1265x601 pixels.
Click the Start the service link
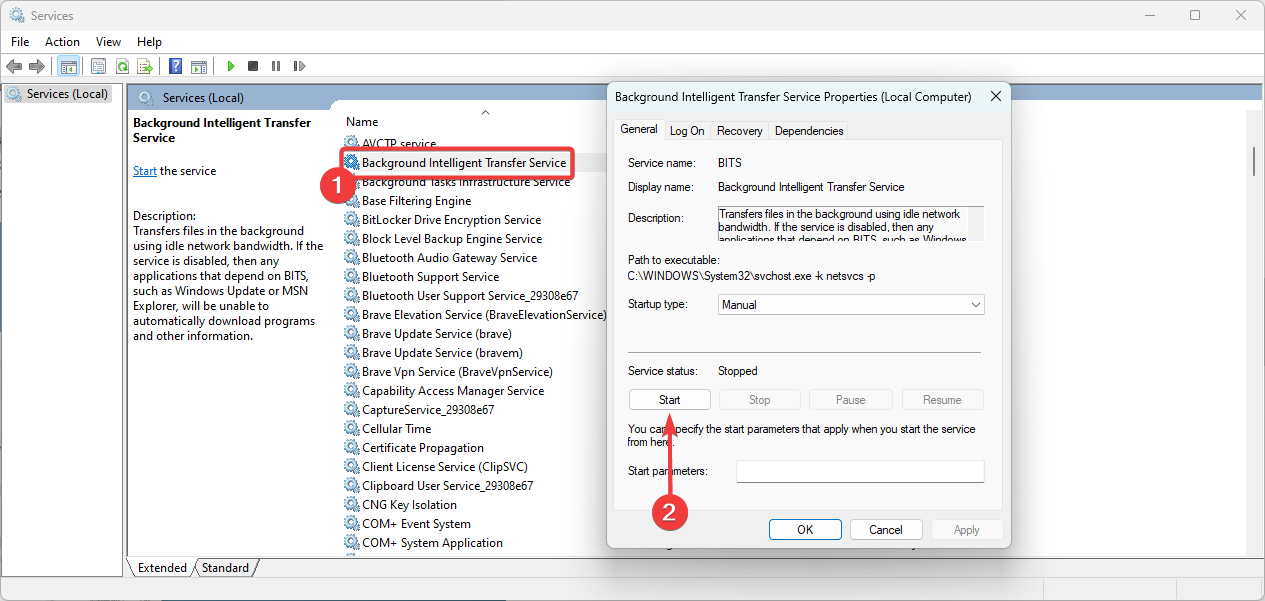tap(145, 171)
